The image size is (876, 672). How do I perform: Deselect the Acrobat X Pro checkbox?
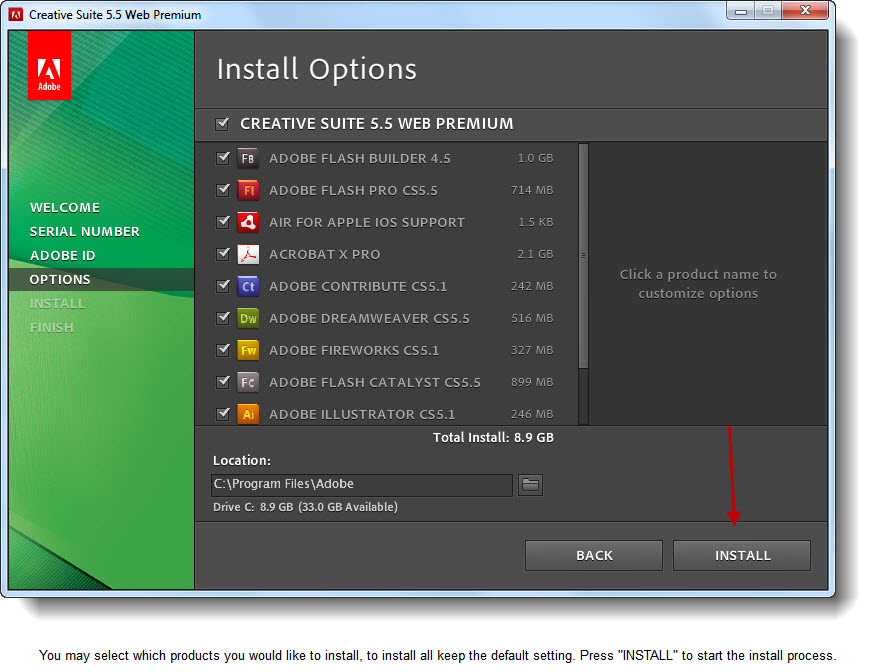point(223,254)
